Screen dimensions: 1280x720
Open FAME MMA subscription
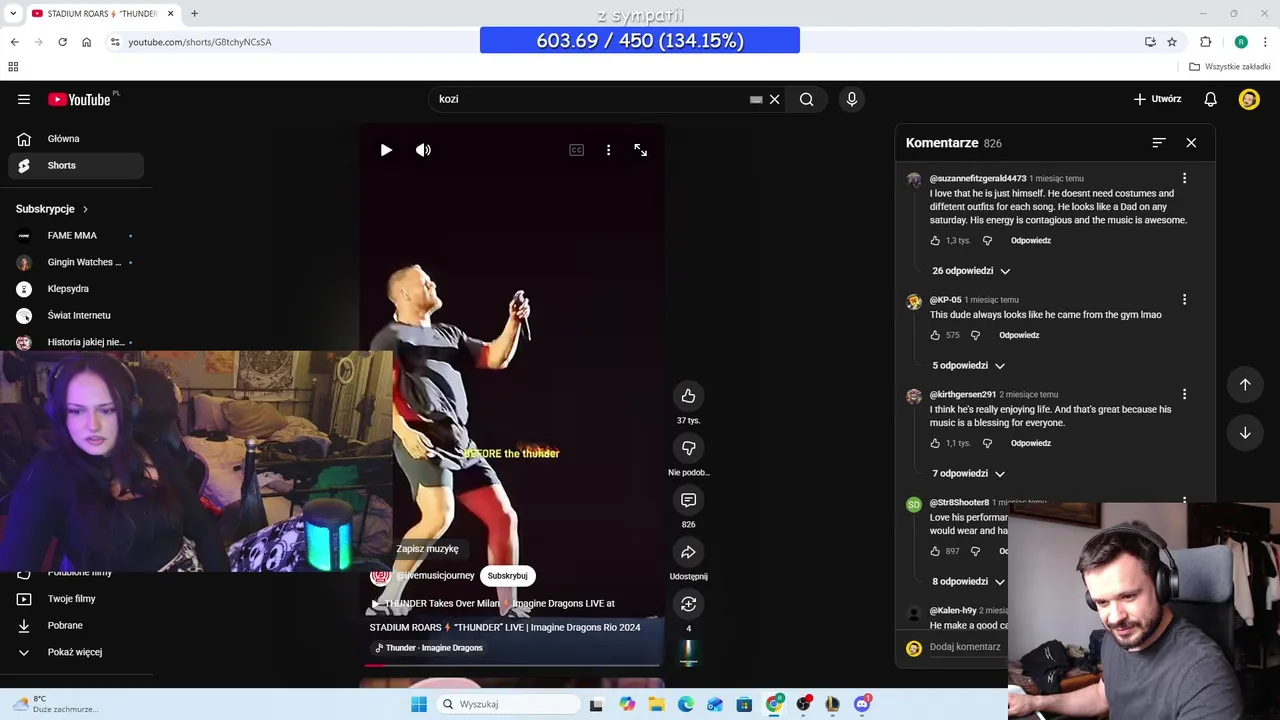(x=76, y=236)
